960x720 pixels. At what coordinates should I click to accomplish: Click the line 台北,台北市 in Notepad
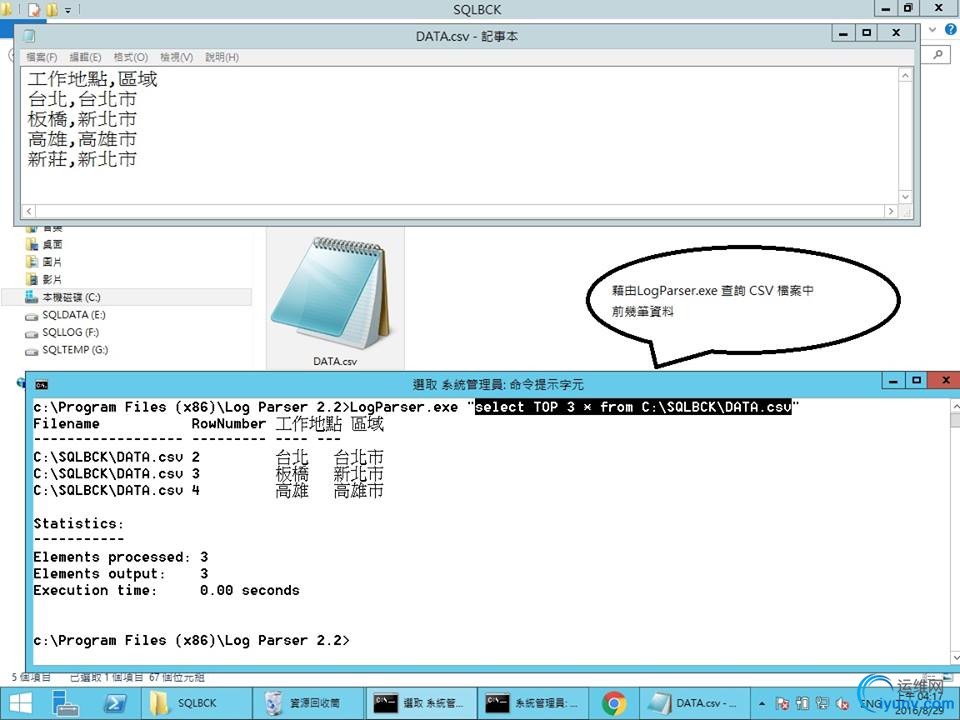[82, 99]
